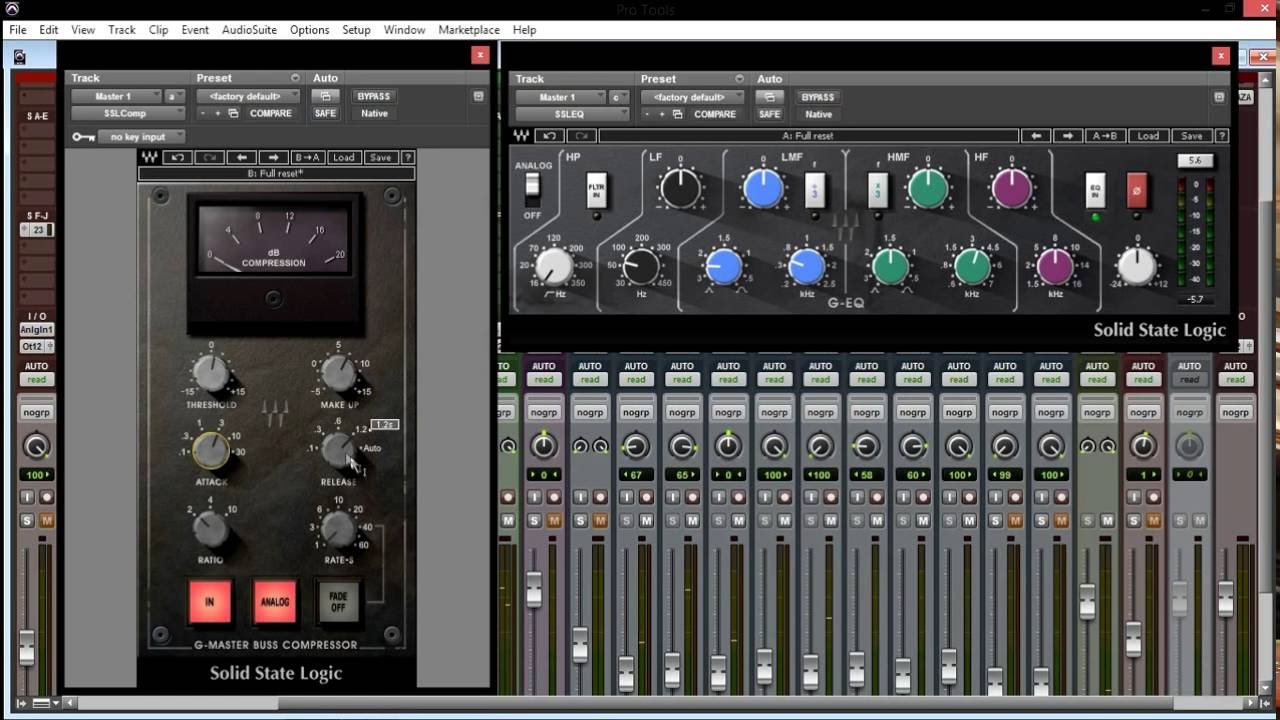This screenshot has height=720, width=1280.
Task: Click Pro Tools application icon in title bar
Action: 12,9
